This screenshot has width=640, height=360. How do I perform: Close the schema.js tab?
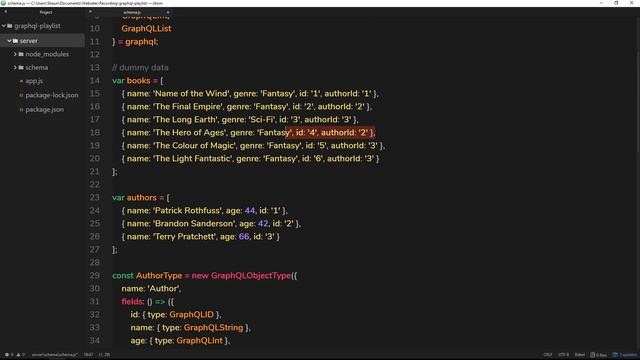[x=168, y=12]
